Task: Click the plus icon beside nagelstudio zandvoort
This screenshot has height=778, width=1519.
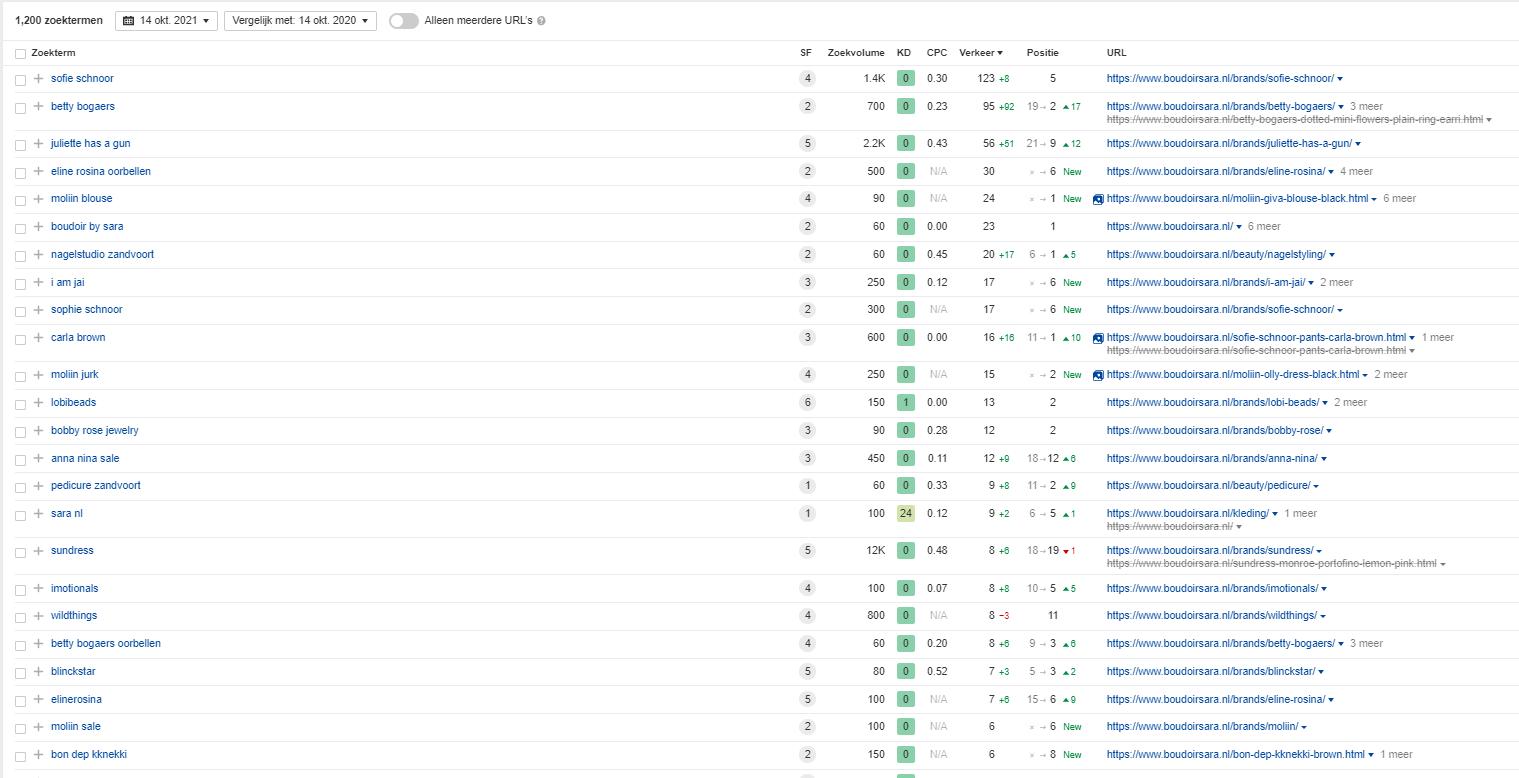Action: coord(38,254)
